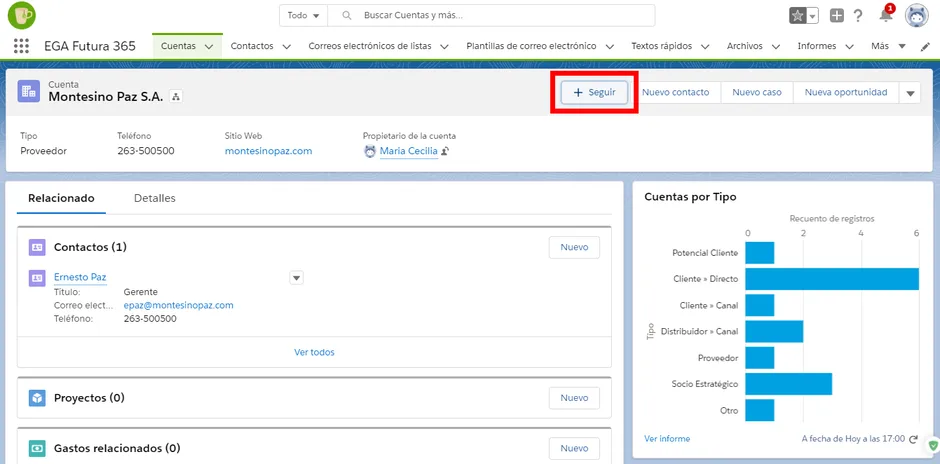Click Ver todos in Contactos
Image resolution: width=940 pixels, height=464 pixels.
pyautogui.click(x=314, y=352)
